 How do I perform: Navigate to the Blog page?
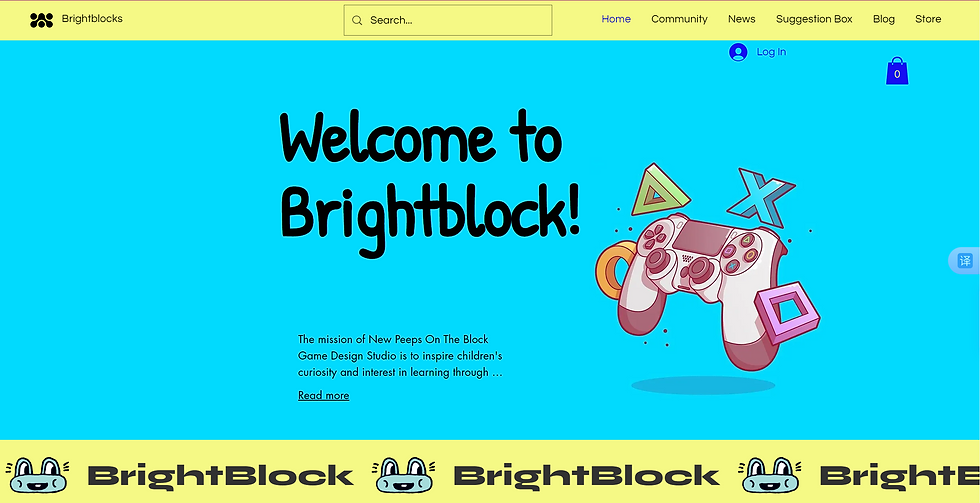click(x=884, y=19)
